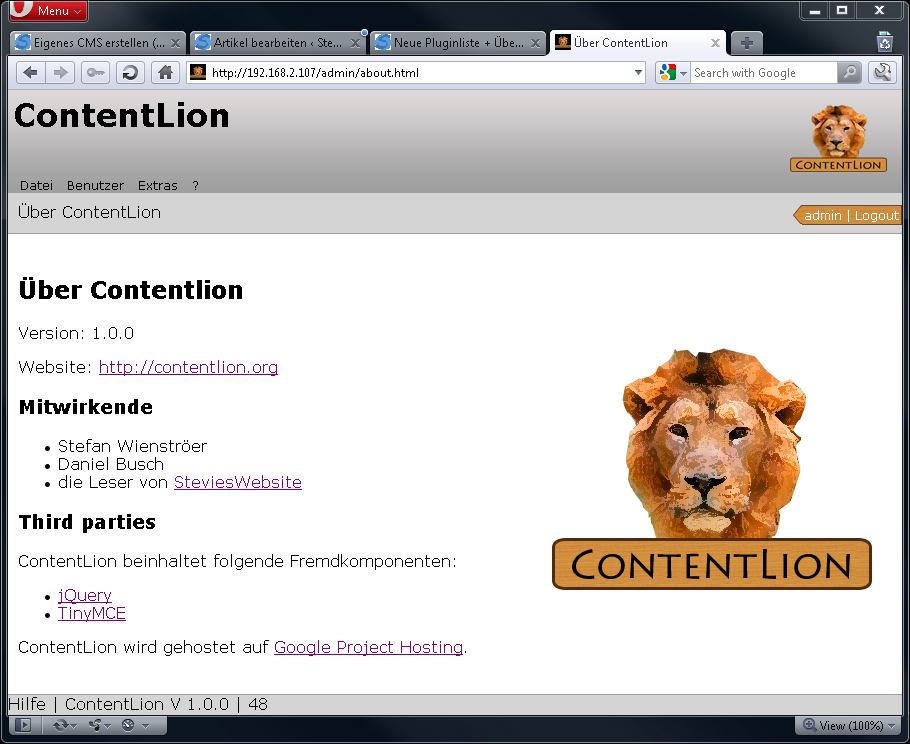The image size is (910, 744).
Task: Open the TinyMCE link
Action: click(x=92, y=613)
